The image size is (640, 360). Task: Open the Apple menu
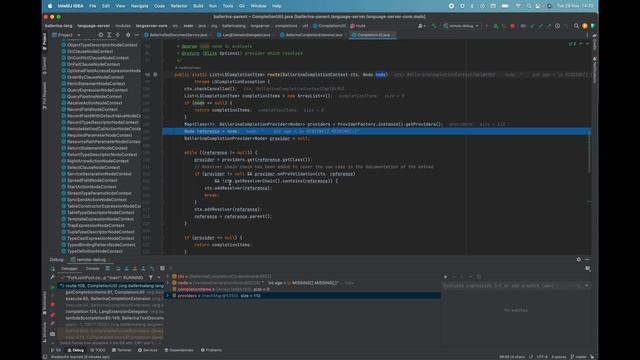[50, 6]
